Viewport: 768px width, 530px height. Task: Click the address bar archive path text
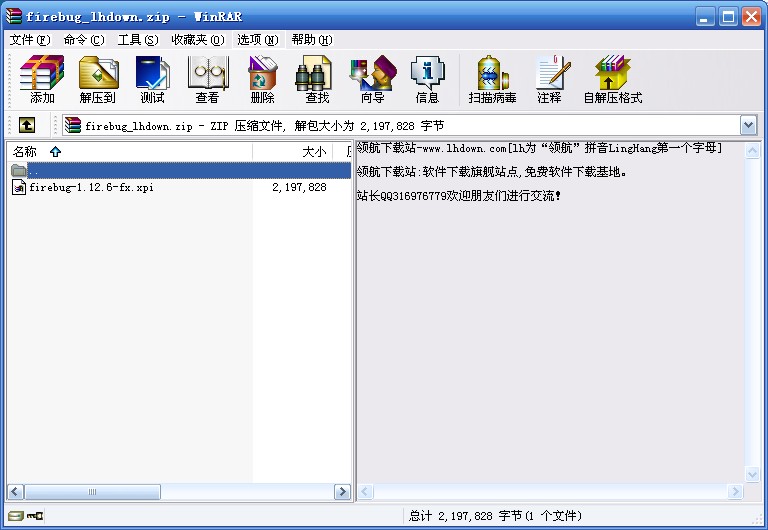coord(264,126)
